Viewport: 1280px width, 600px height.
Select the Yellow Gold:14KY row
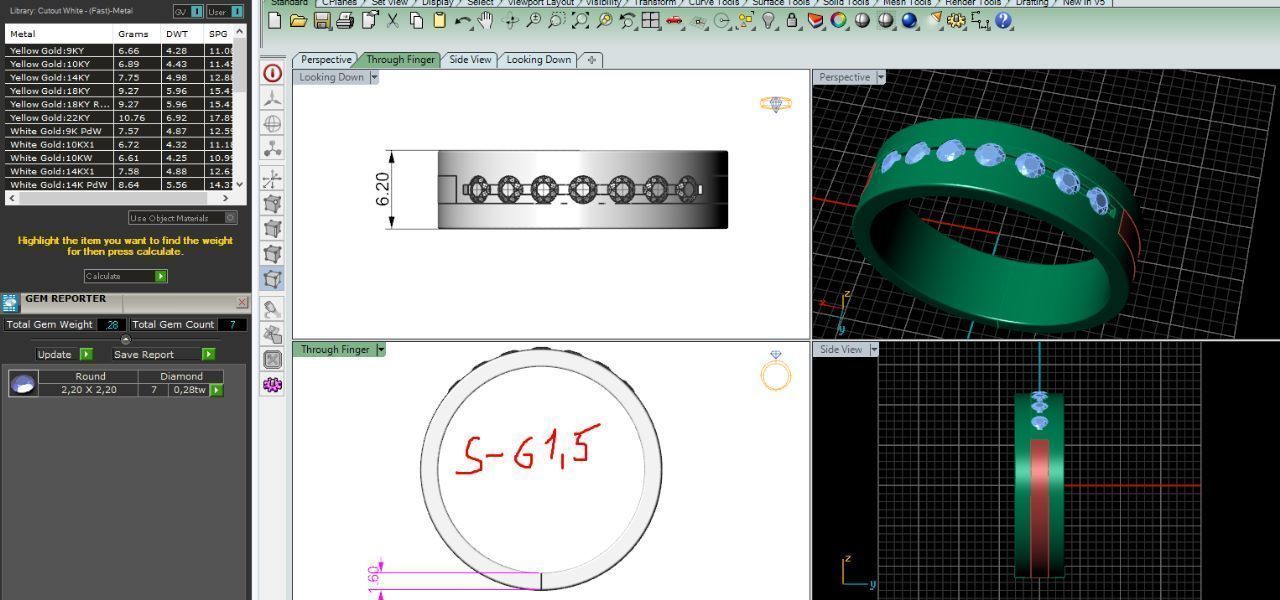(x=120, y=77)
